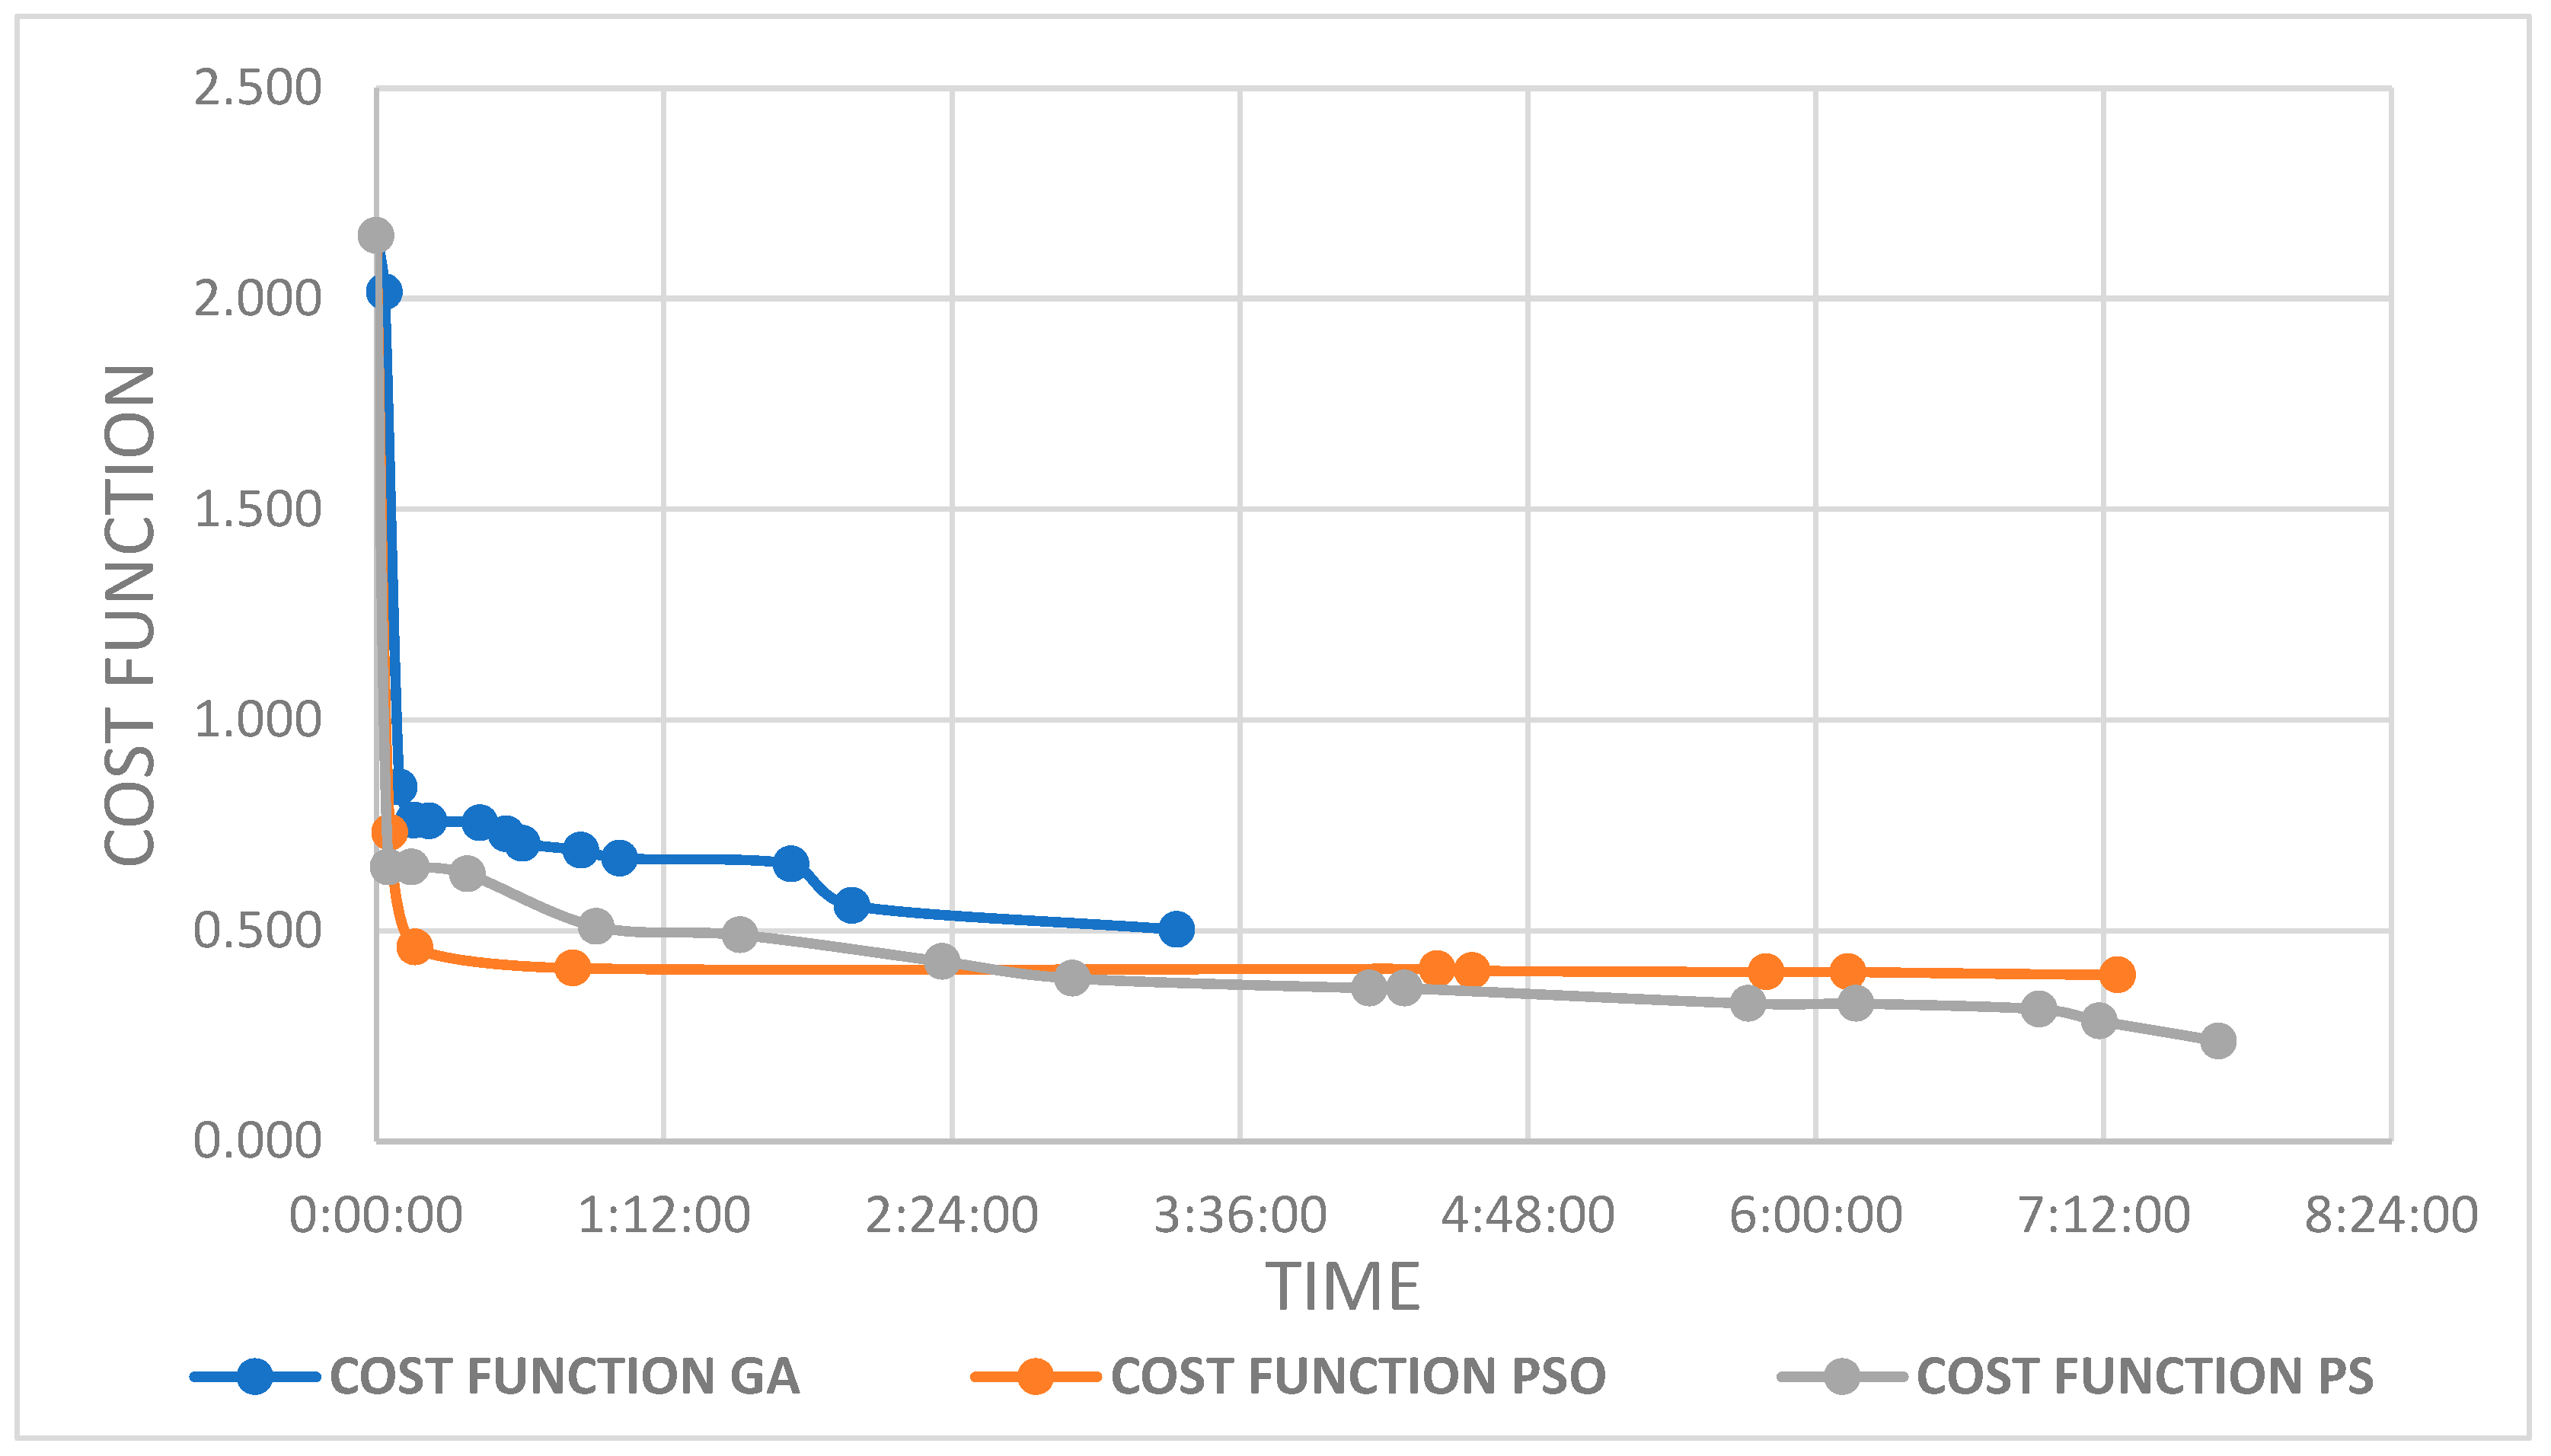Select the final orange PSO data point
The width and height of the screenshot is (2551, 1456).
point(2116,974)
